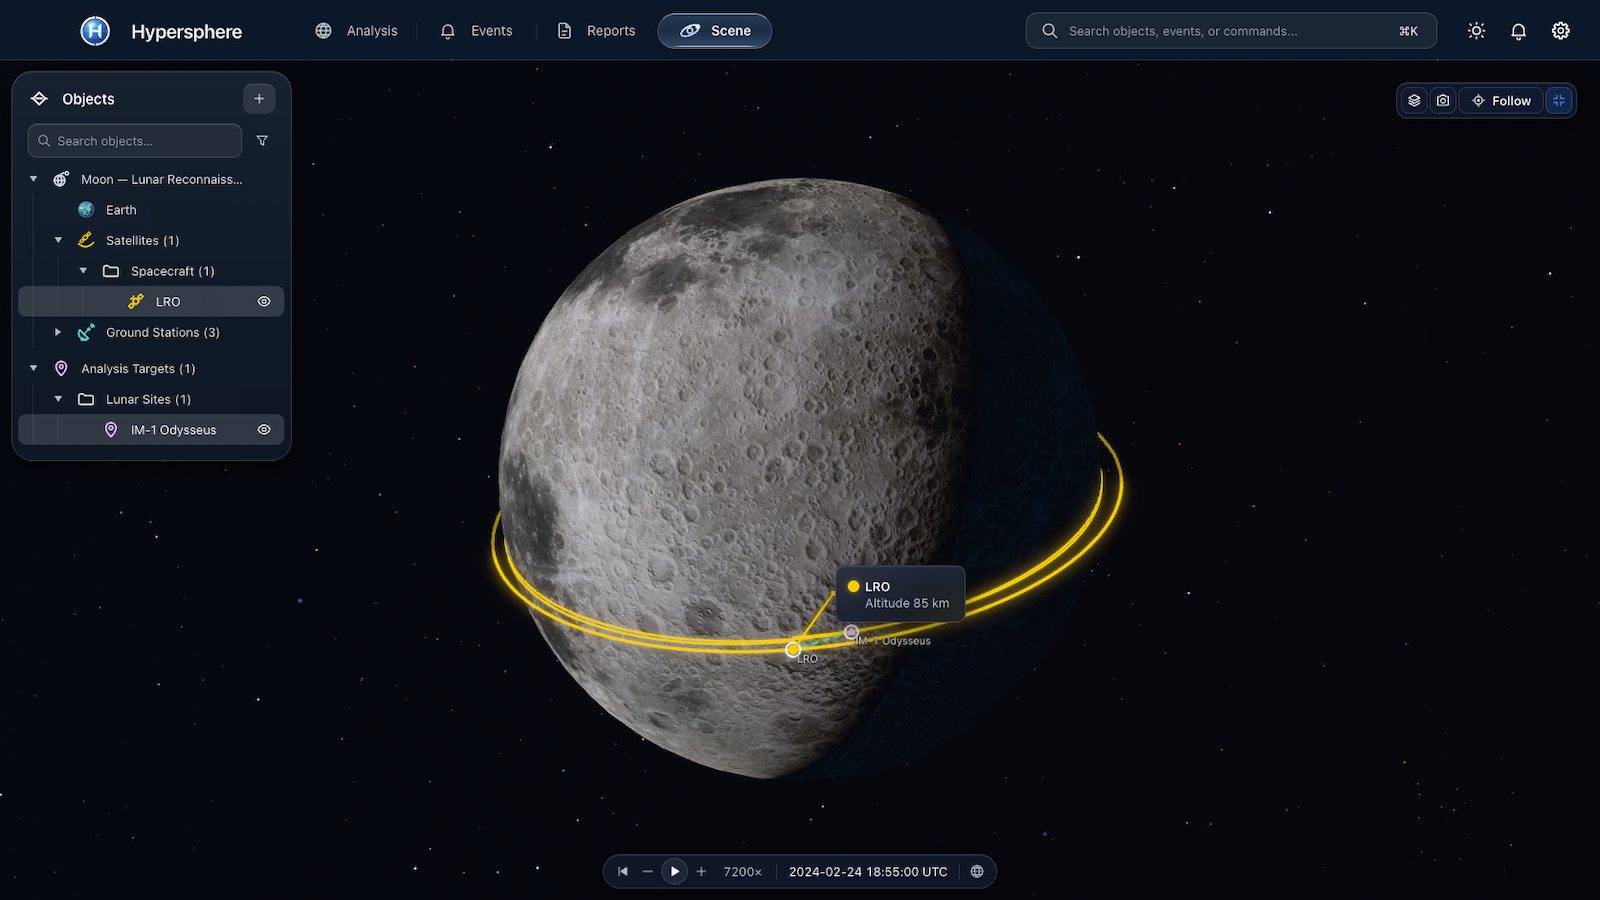
Task: Play the simulation
Action: click(675, 872)
